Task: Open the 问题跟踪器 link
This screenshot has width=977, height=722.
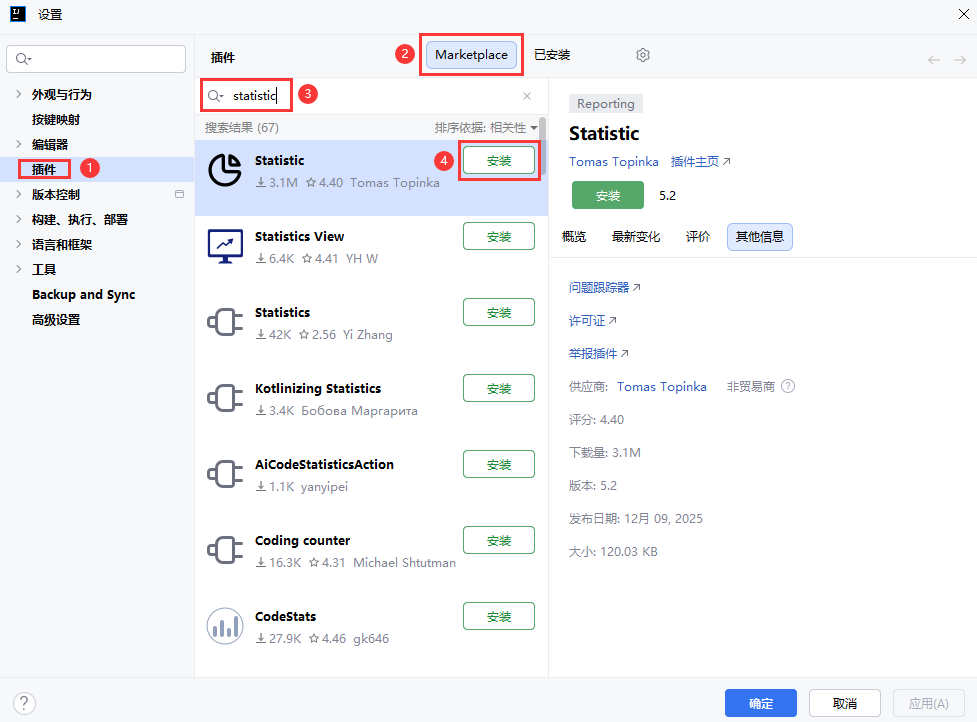Action: 604,288
